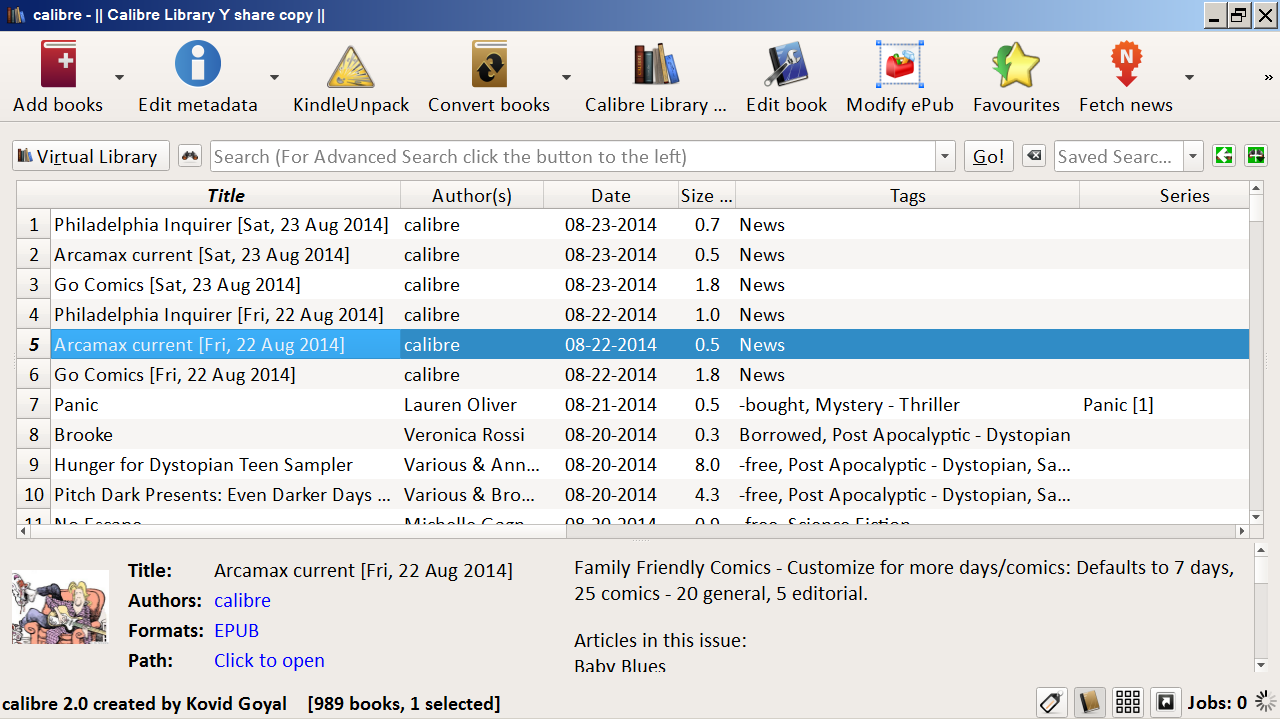Click into the Saved Searches box

point(1119,156)
